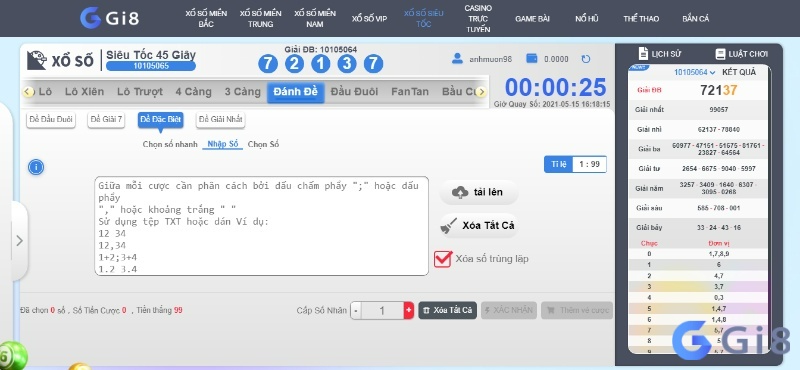Clear entries with broom Xóa Tất Cả
This screenshot has width=800, height=370.
478,226
